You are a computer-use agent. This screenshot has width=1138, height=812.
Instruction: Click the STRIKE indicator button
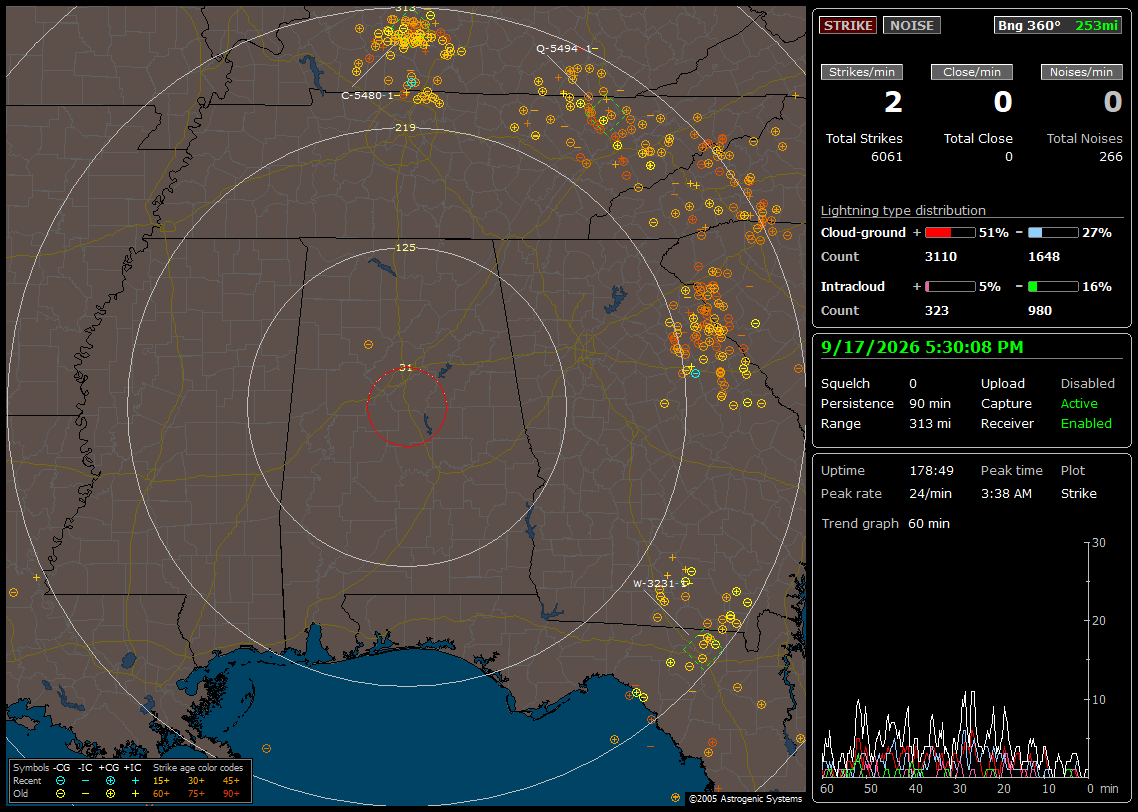[848, 25]
